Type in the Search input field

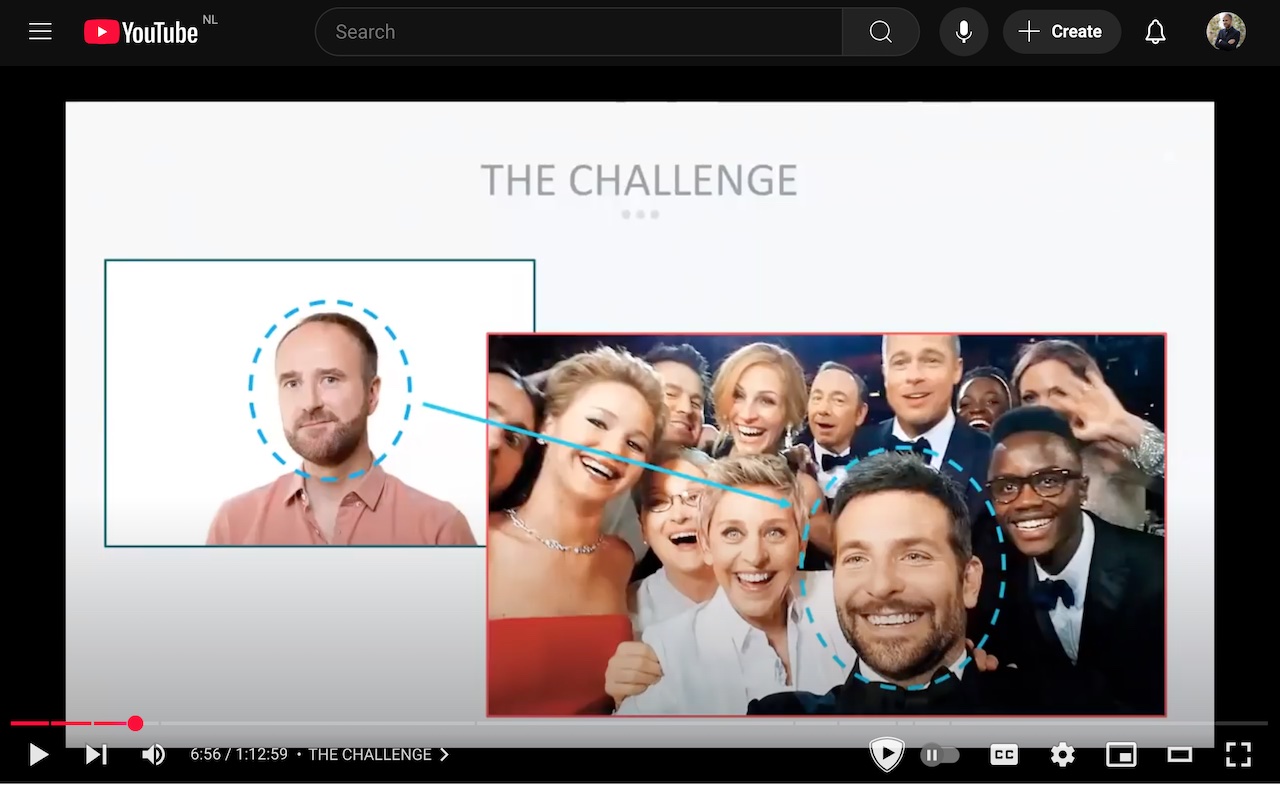coord(580,32)
